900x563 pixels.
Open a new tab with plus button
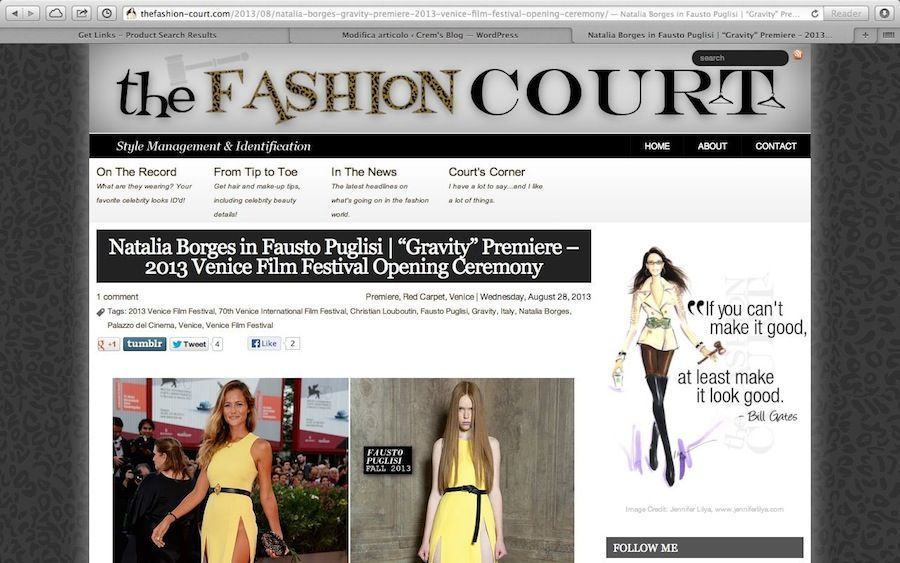coord(864,35)
